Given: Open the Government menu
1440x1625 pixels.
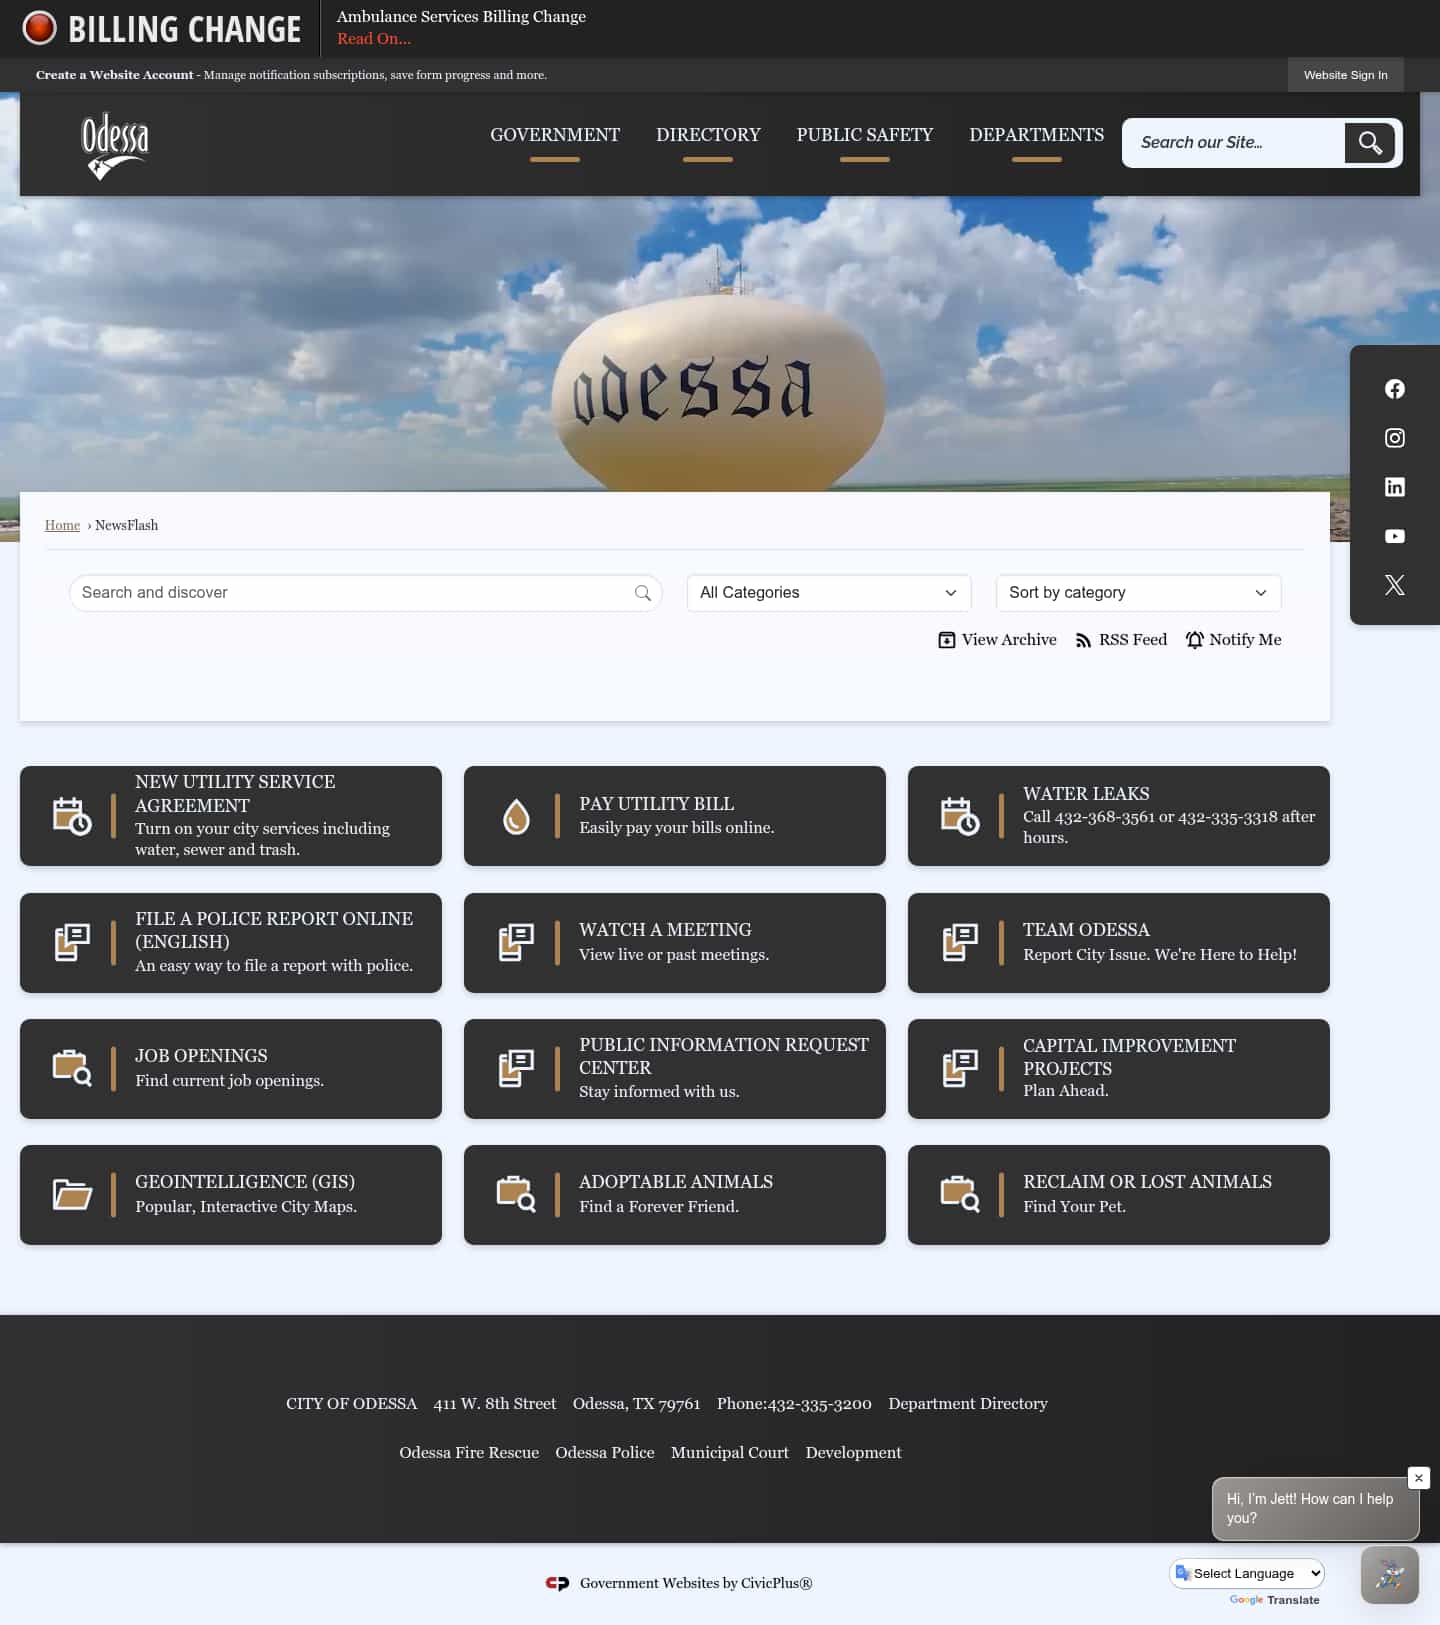Looking at the screenshot, I should point(555,135).
